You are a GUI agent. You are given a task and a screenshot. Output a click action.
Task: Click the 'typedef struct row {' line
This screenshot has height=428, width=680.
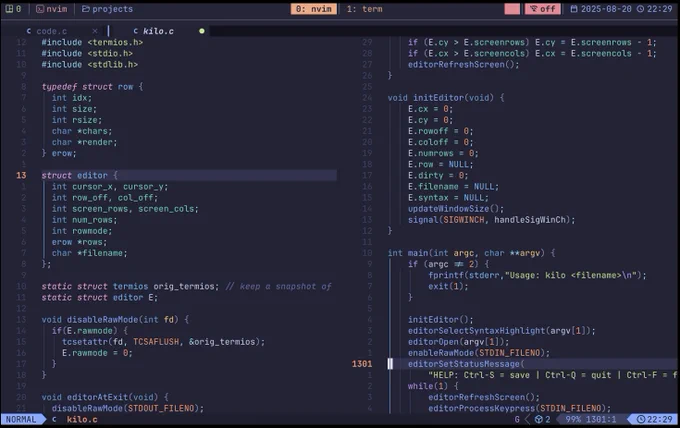point(92,87)
